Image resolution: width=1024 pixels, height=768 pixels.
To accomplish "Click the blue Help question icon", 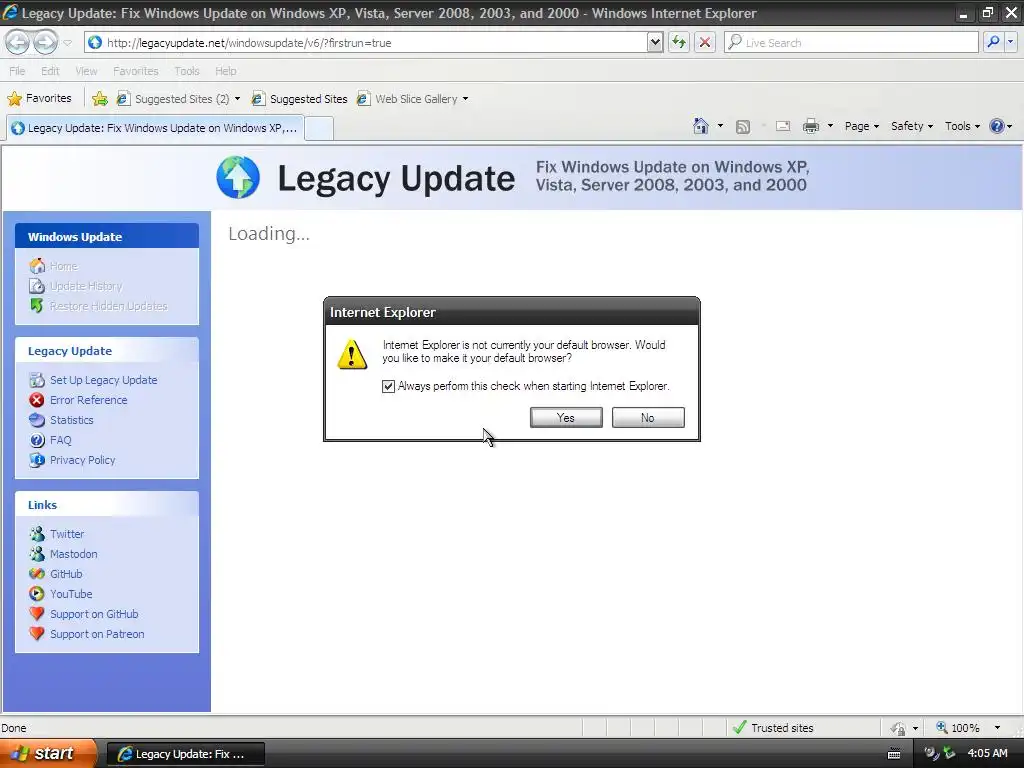I will 997,126.
